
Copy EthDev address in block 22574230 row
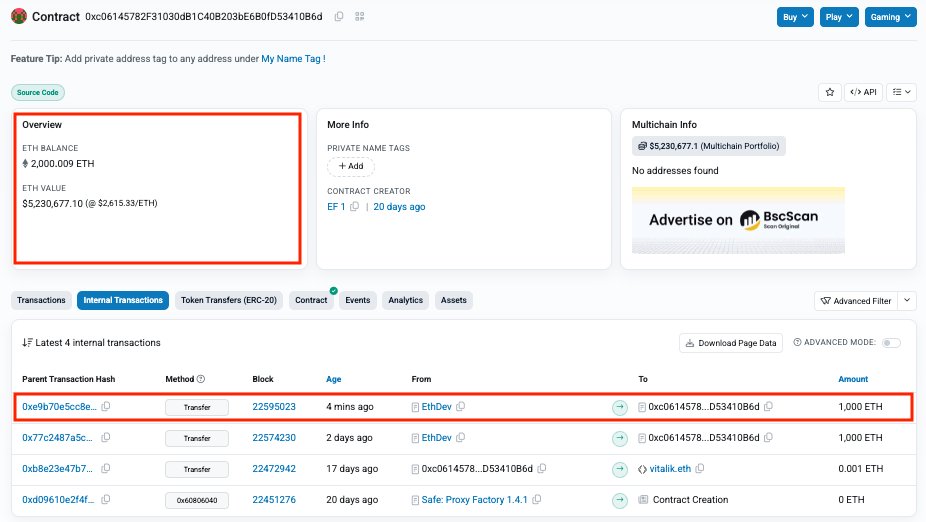[461, 438]
